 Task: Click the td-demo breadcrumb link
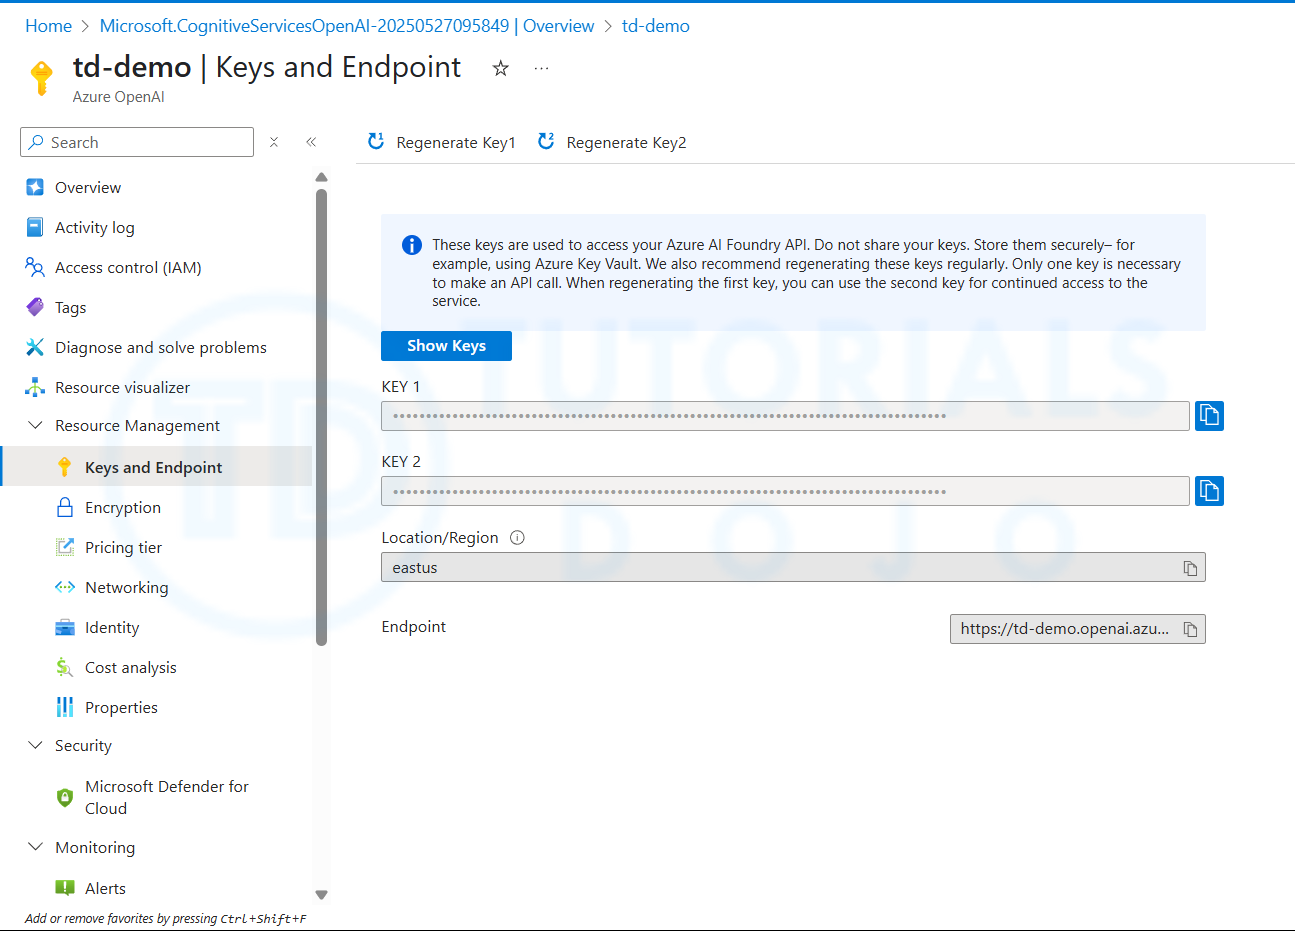click(x=656, y=26)
